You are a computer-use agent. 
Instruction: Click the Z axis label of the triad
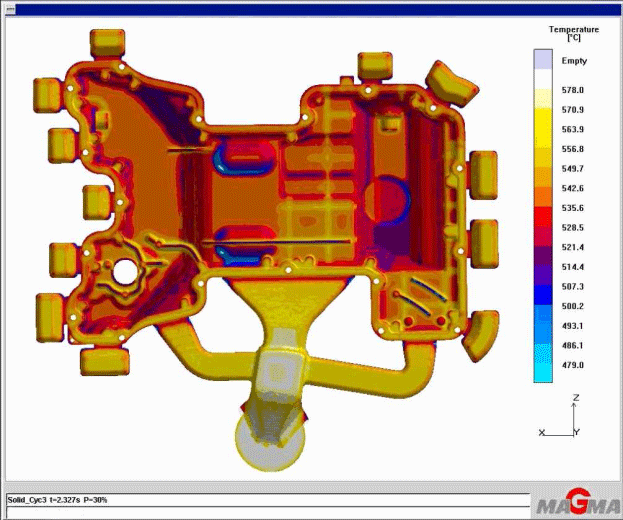(x=577, y=398)
